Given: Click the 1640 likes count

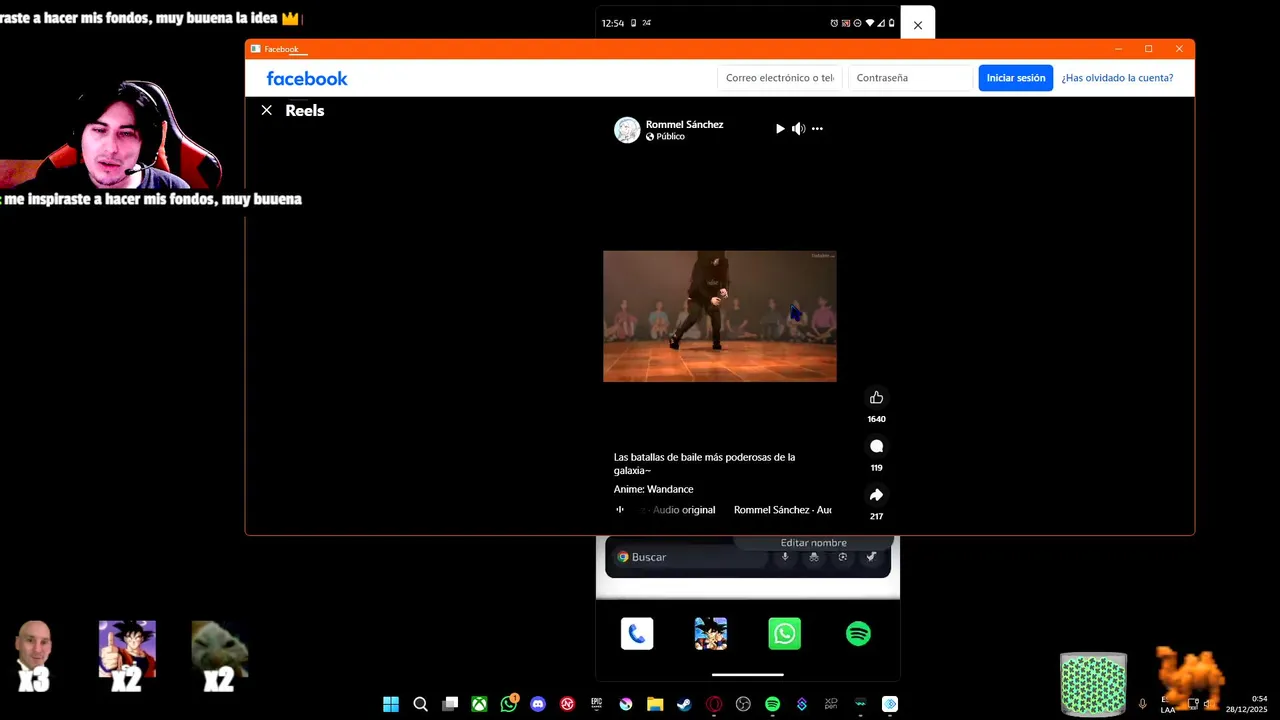Looking at the screenshot, I should (876, 419).
